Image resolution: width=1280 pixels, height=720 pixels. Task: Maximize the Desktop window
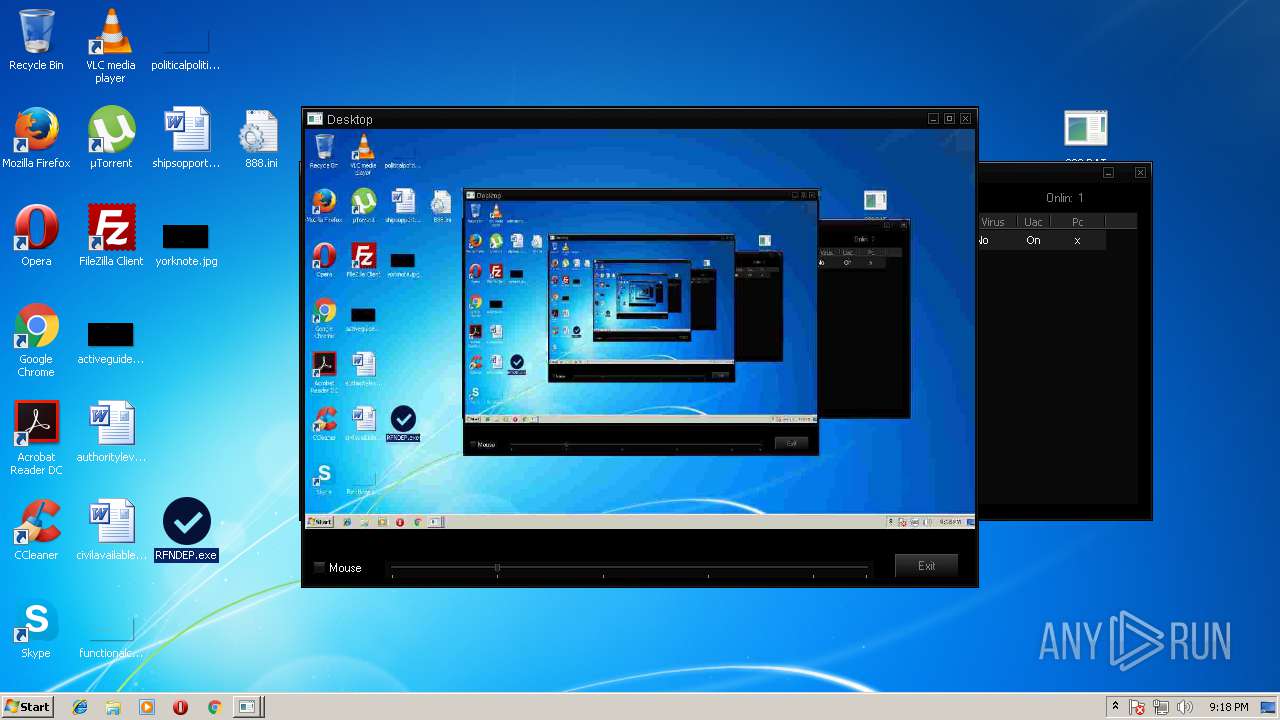click(949, 119)
